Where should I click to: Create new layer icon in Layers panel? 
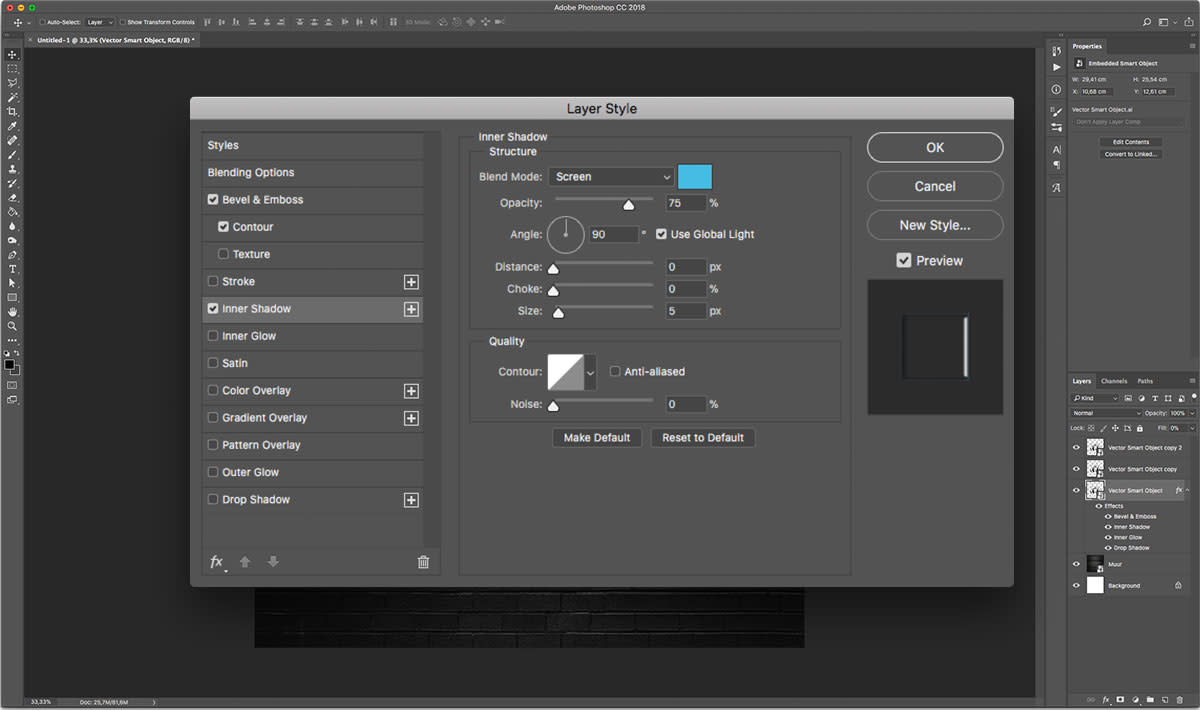click(x=1165, y=699)
